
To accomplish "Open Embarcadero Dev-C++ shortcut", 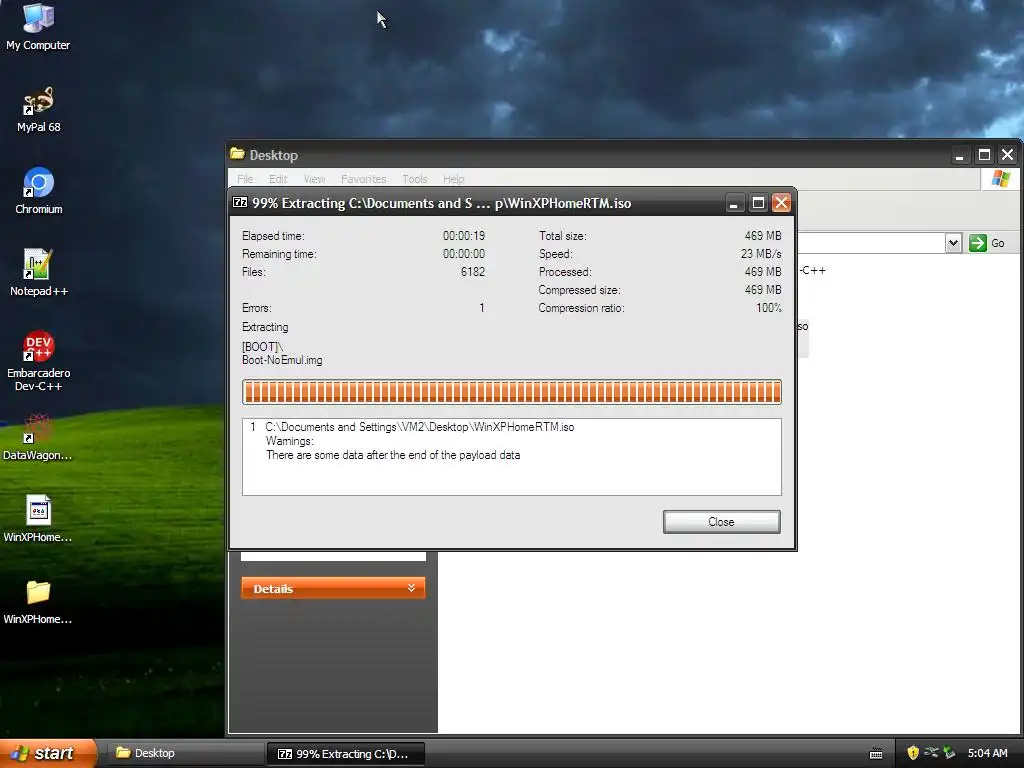I will 39,361.
